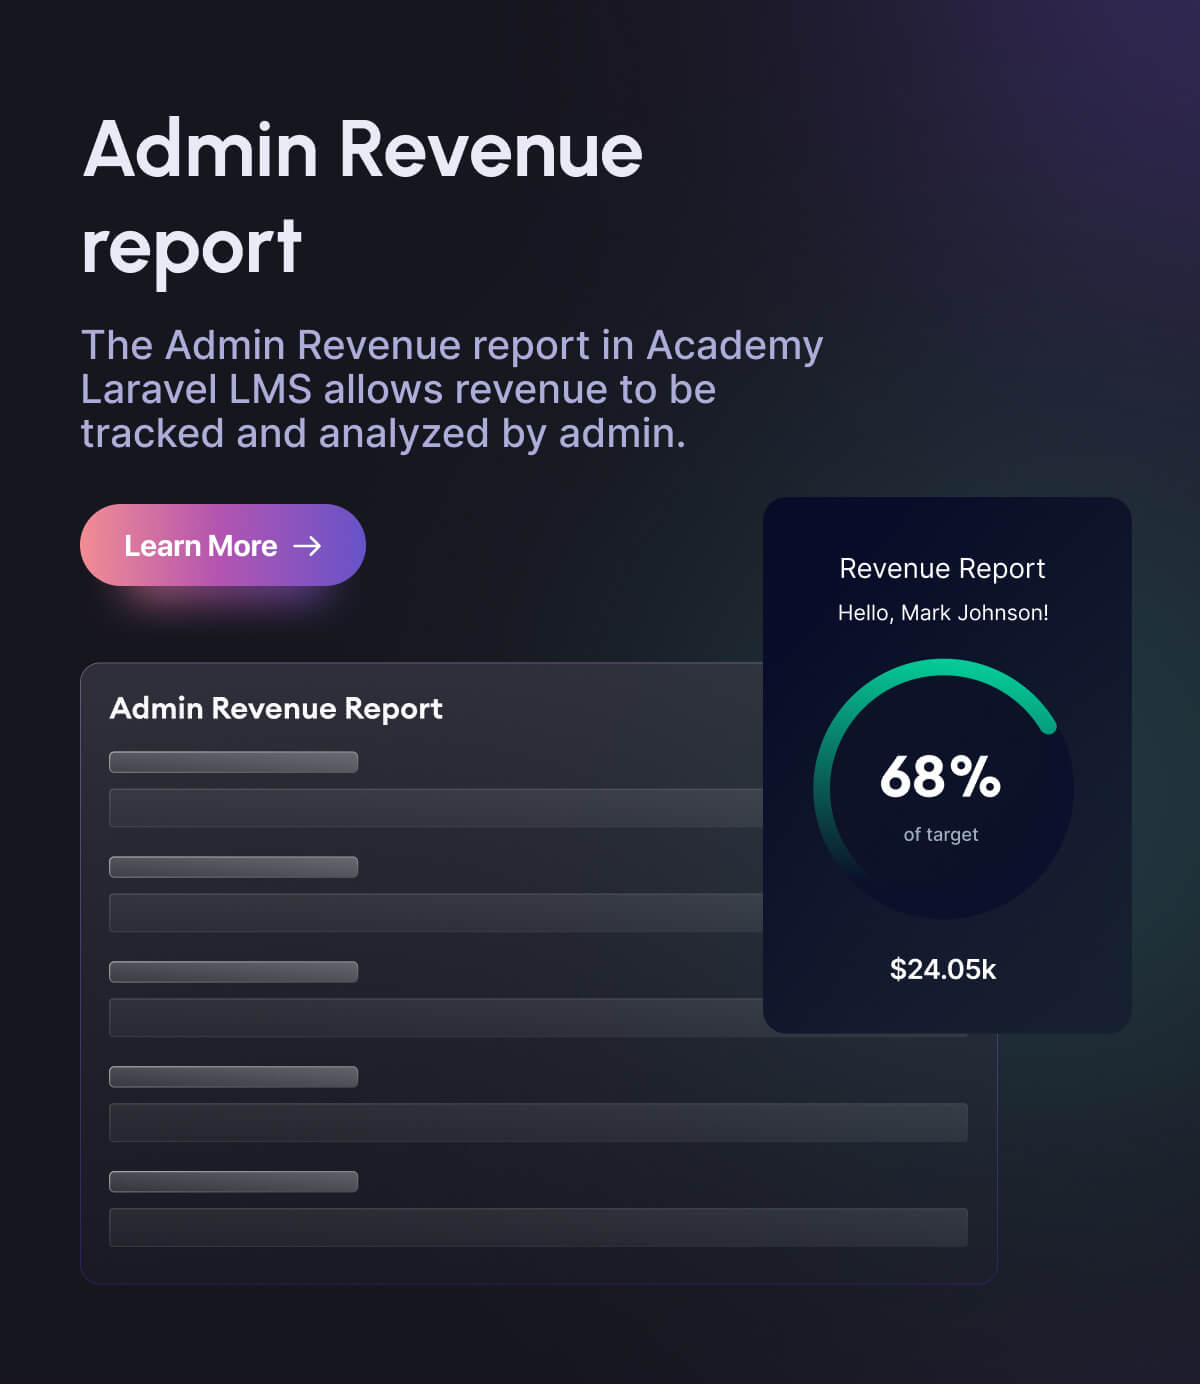The height and width of the screenshot is (1384, 1200).
Task: Click the "Admin Revenue Report" skeleton panel title
Action: click(x=276, y=708)
